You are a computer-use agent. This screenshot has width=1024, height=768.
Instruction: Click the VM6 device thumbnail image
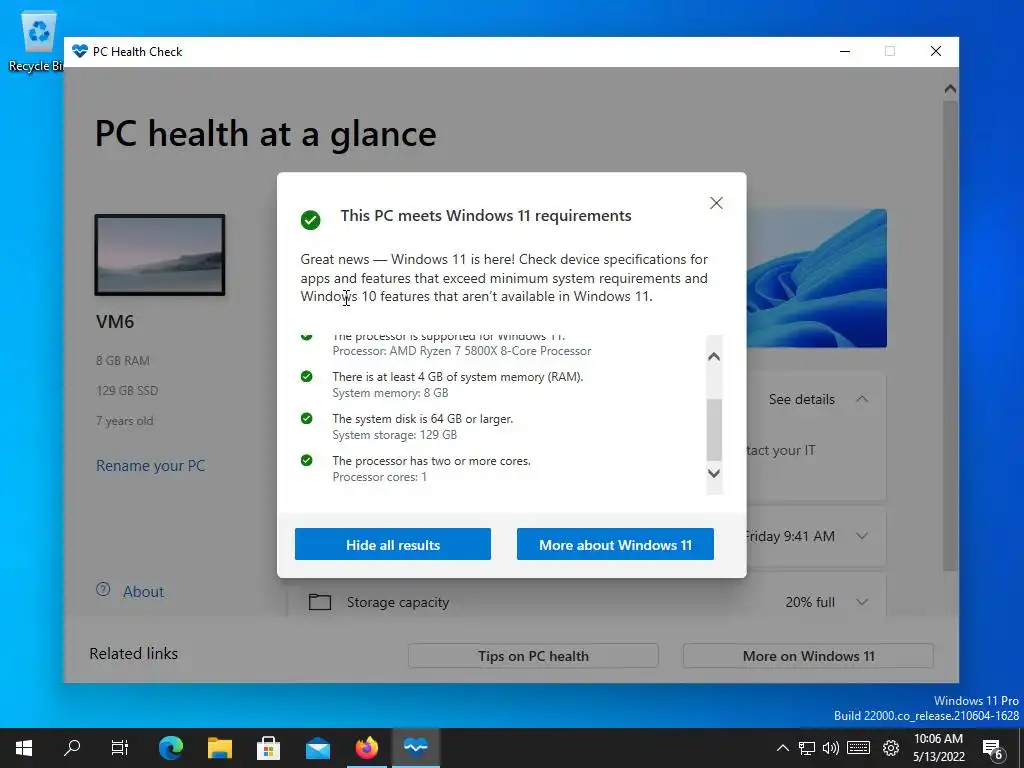point(160,255)
